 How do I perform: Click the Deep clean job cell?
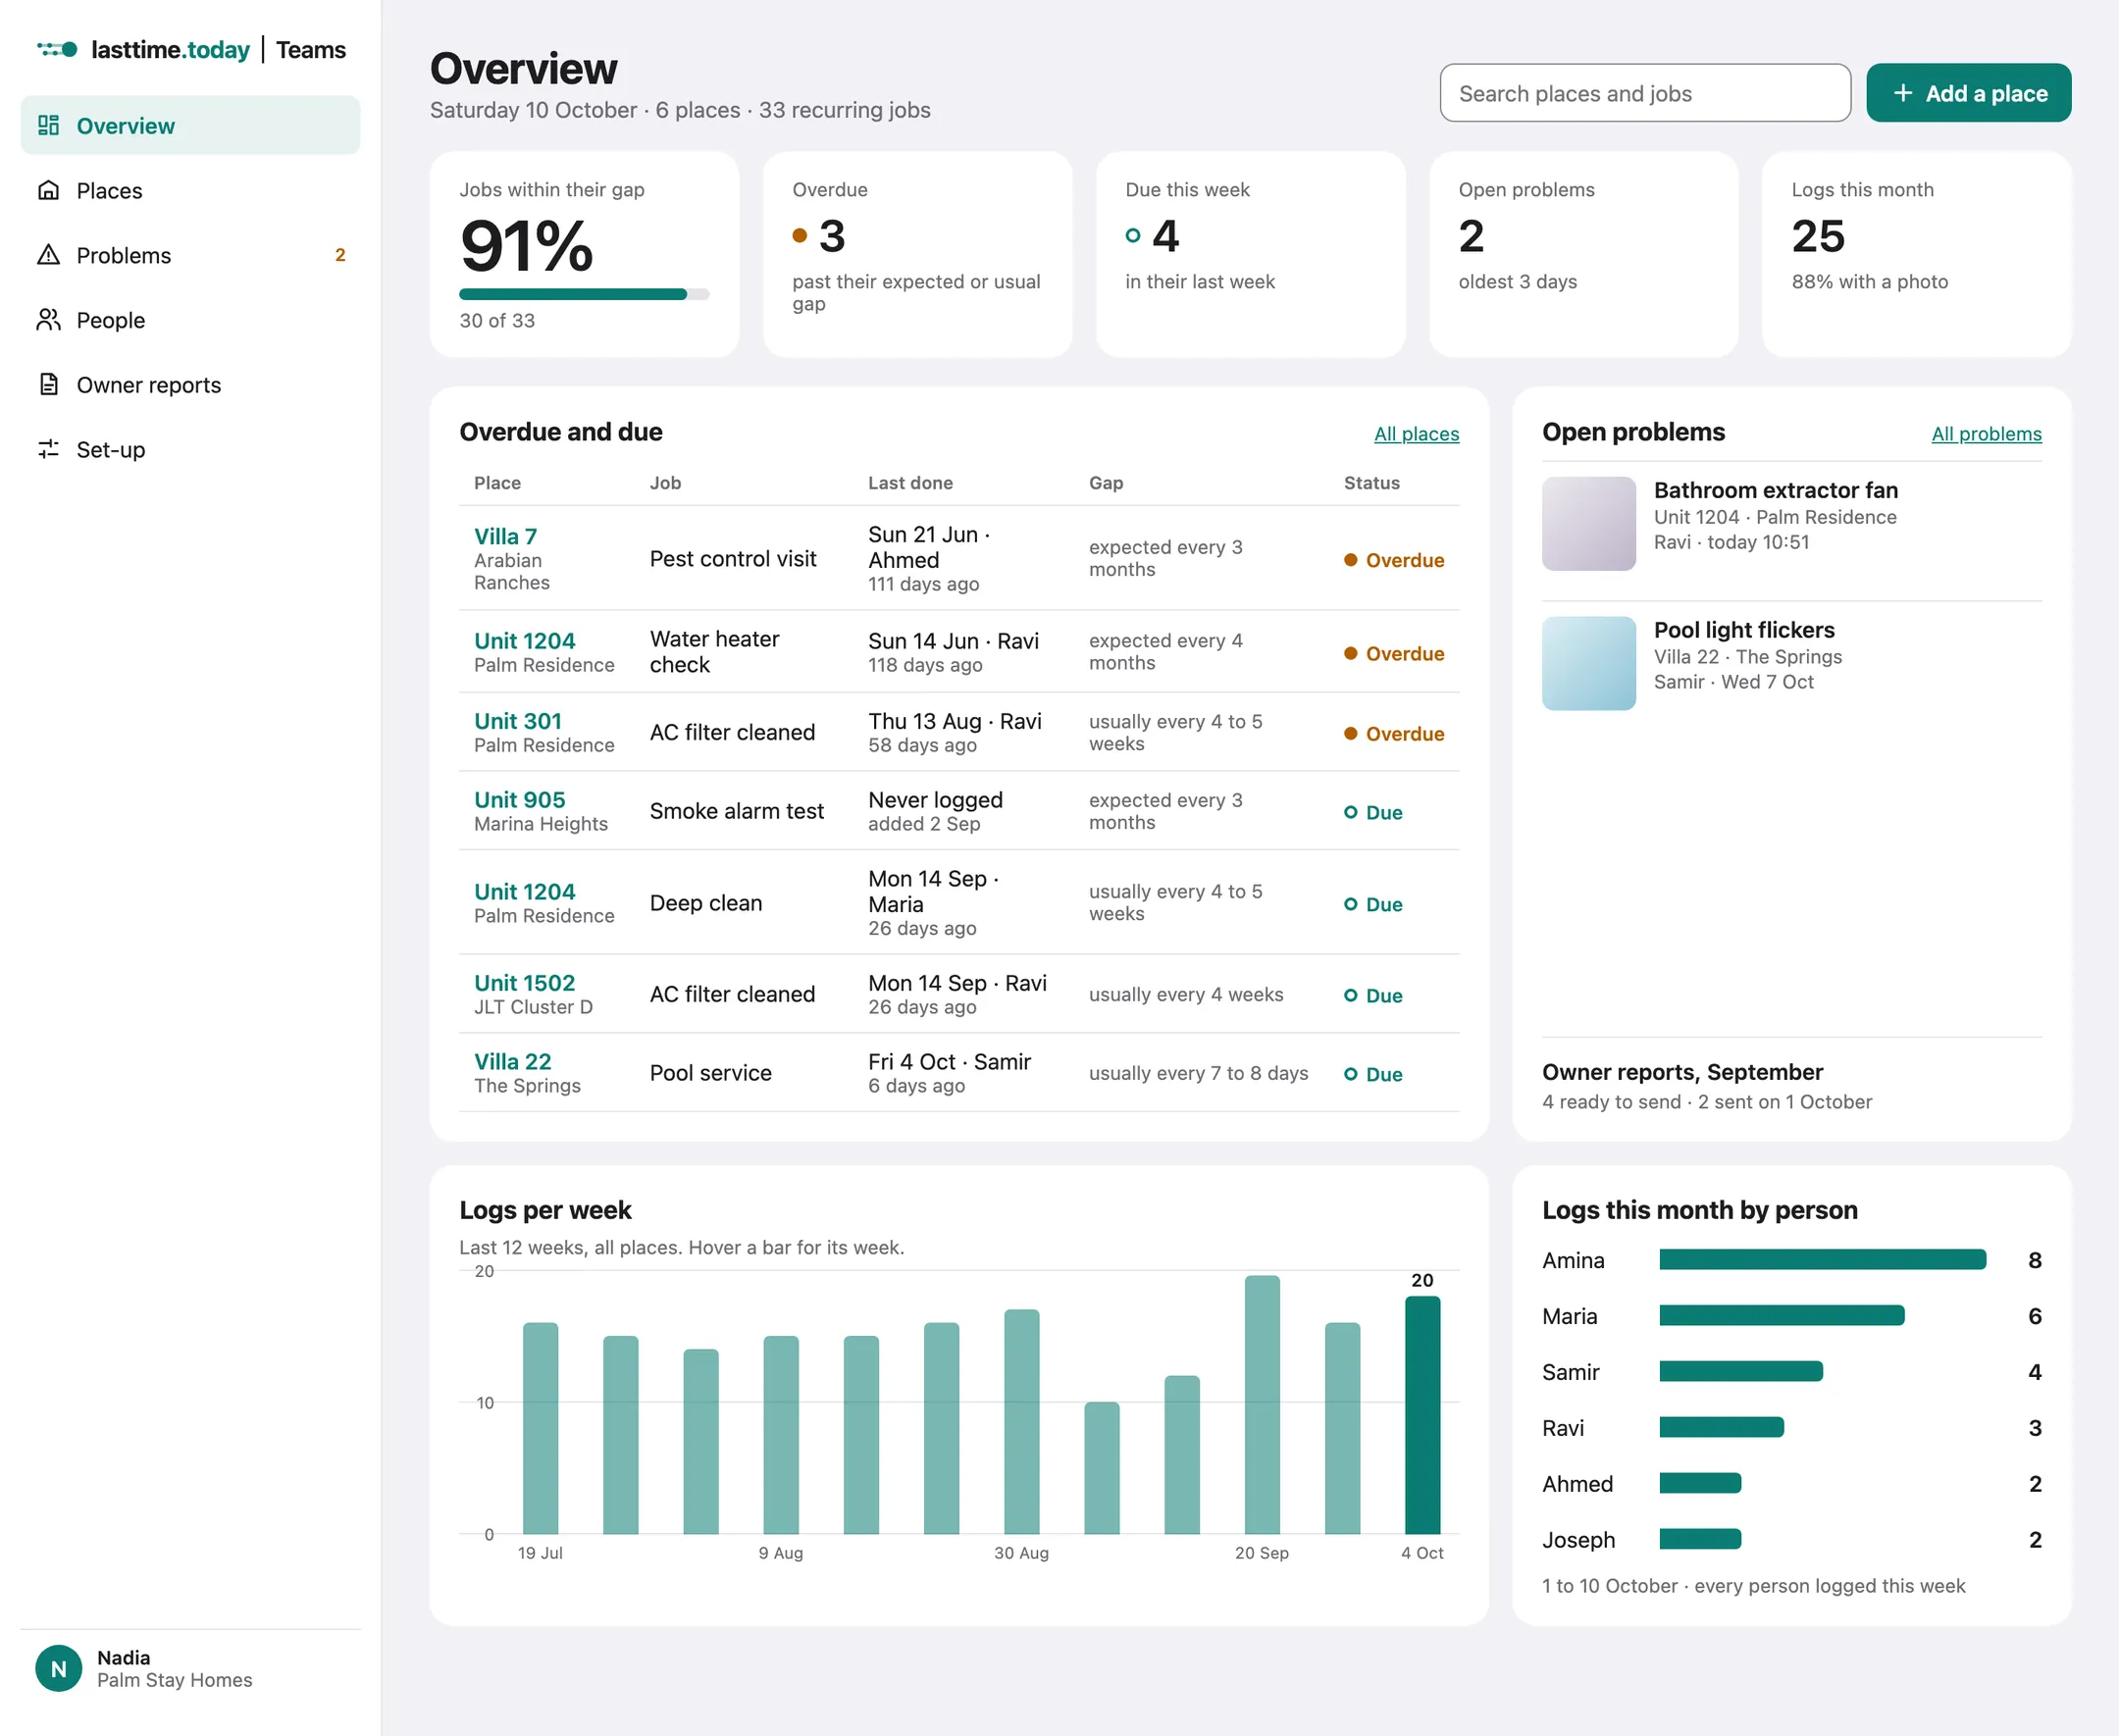point(706,903)
